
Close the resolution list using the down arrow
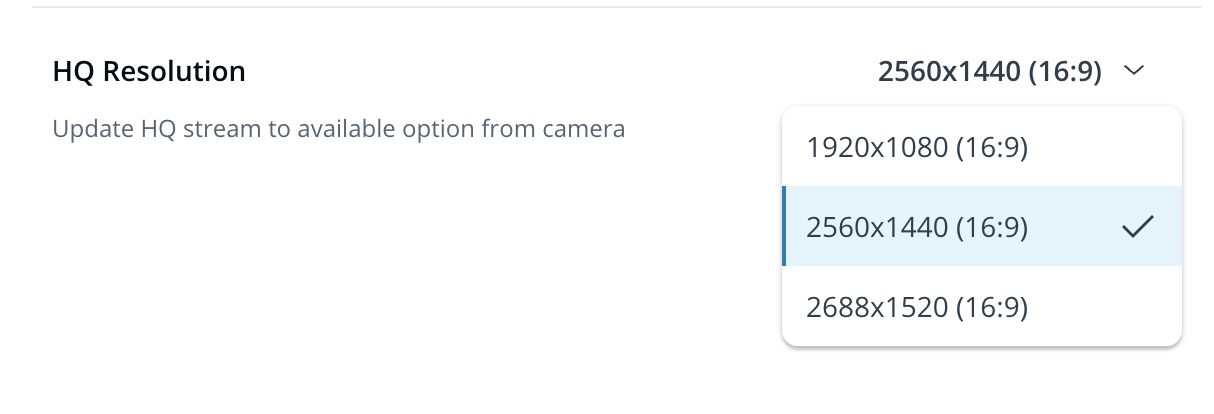click(1133, 72)
